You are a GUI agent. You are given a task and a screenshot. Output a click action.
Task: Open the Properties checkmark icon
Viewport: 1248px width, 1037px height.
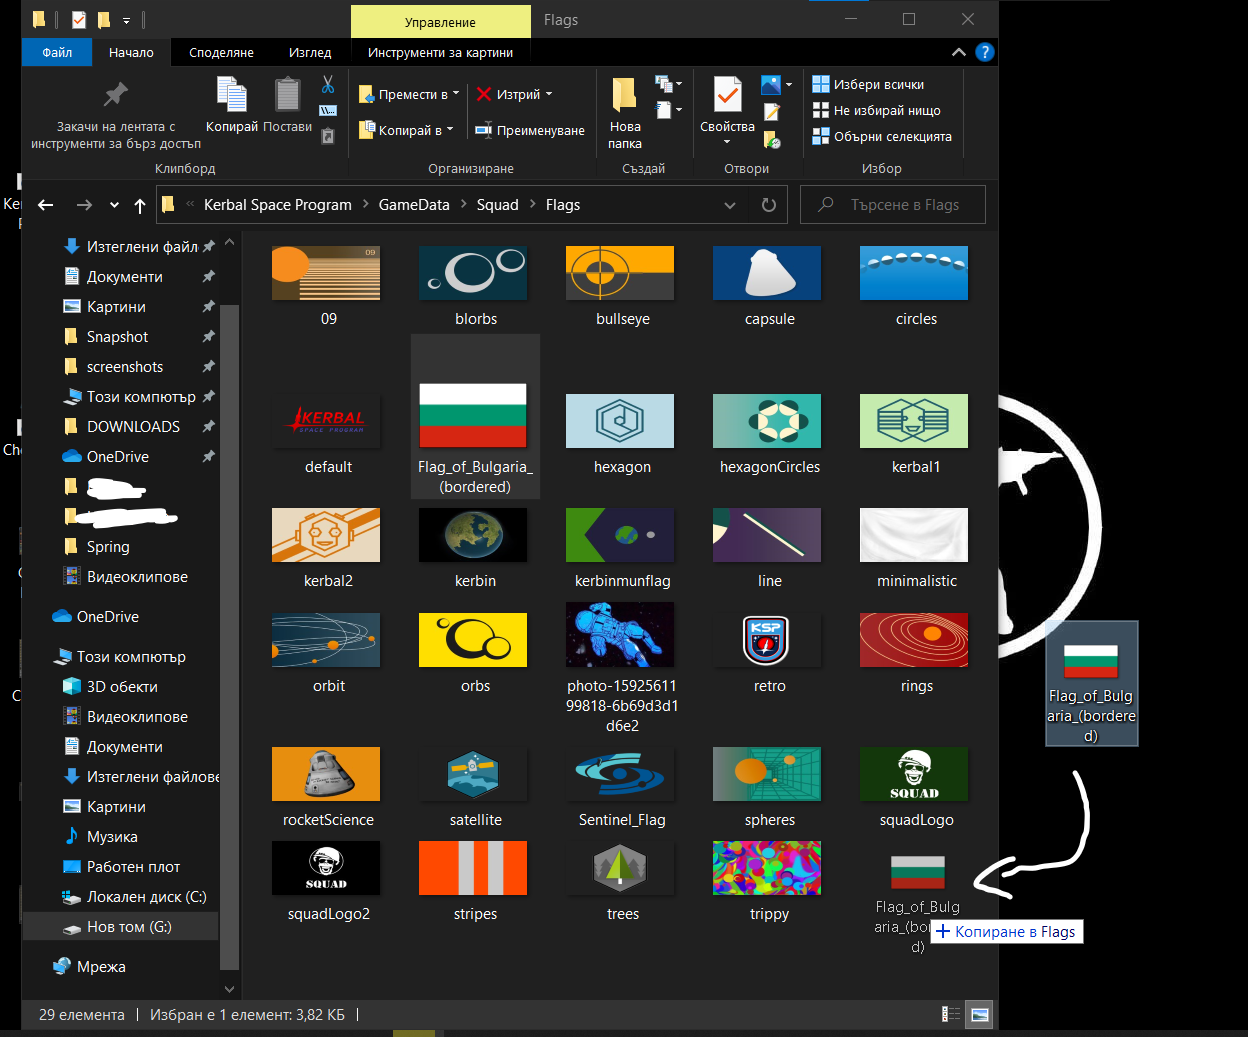pos(727,96)
